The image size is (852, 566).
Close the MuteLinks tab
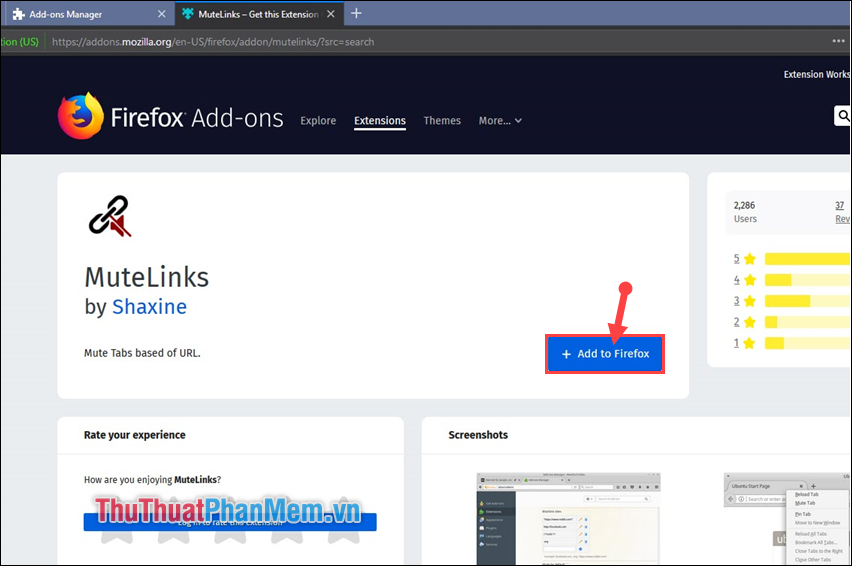coord(330,14)
